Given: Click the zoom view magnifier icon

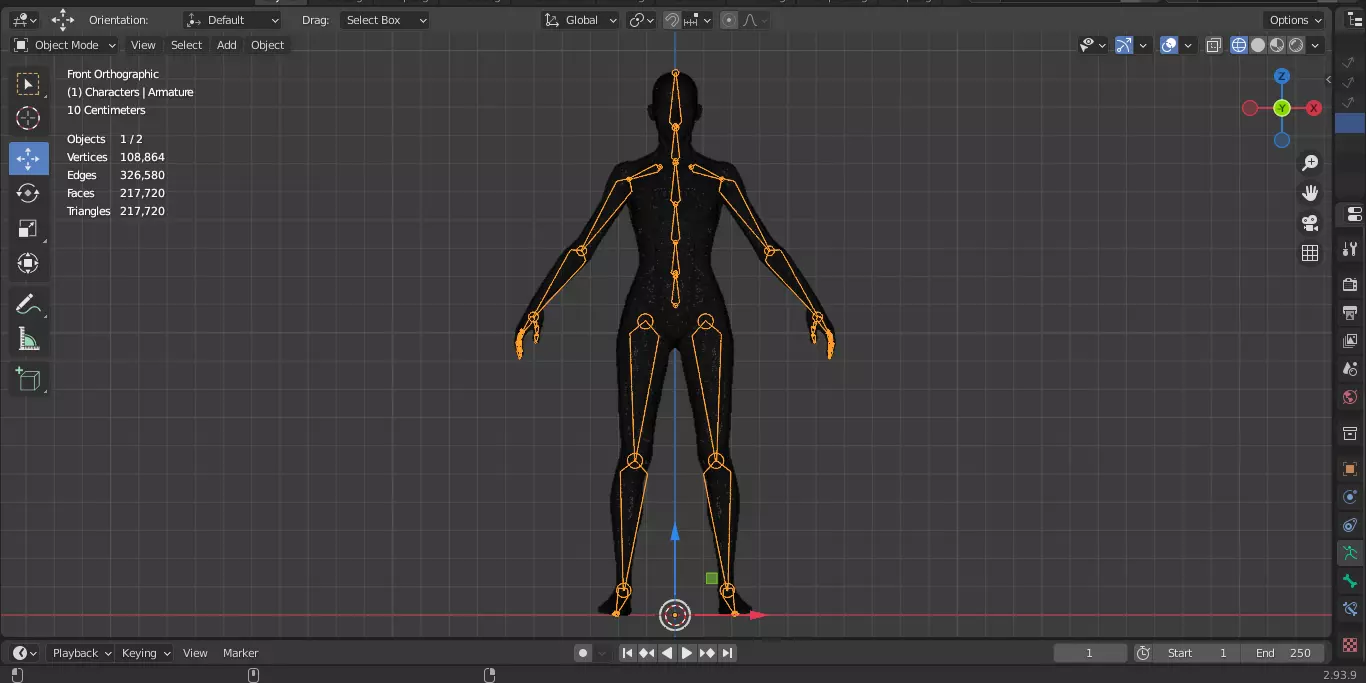Looking at the screenshot, I should [x=1310, y=163].
